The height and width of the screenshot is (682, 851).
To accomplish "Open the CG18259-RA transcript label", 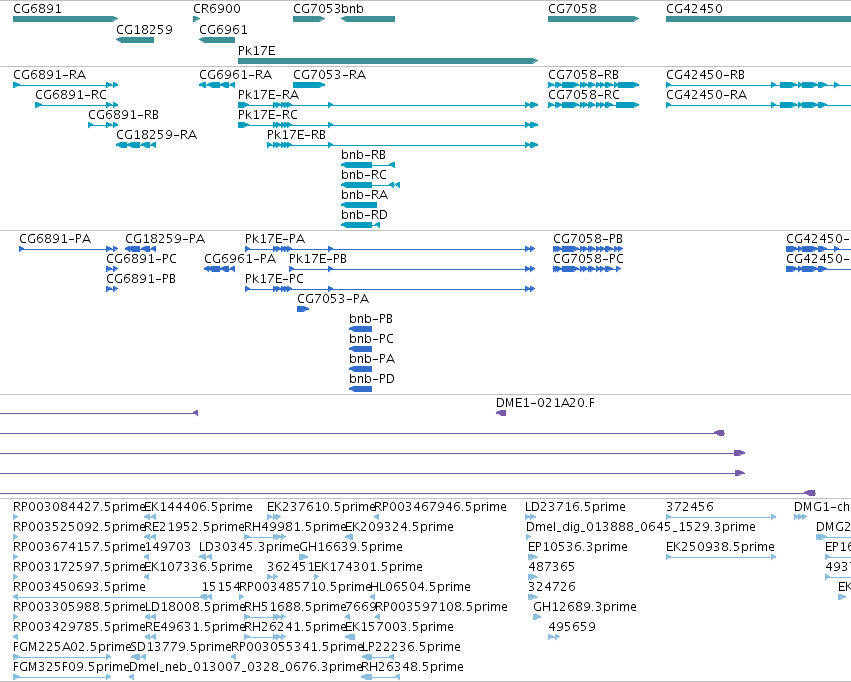I will [x=156, y=135].
